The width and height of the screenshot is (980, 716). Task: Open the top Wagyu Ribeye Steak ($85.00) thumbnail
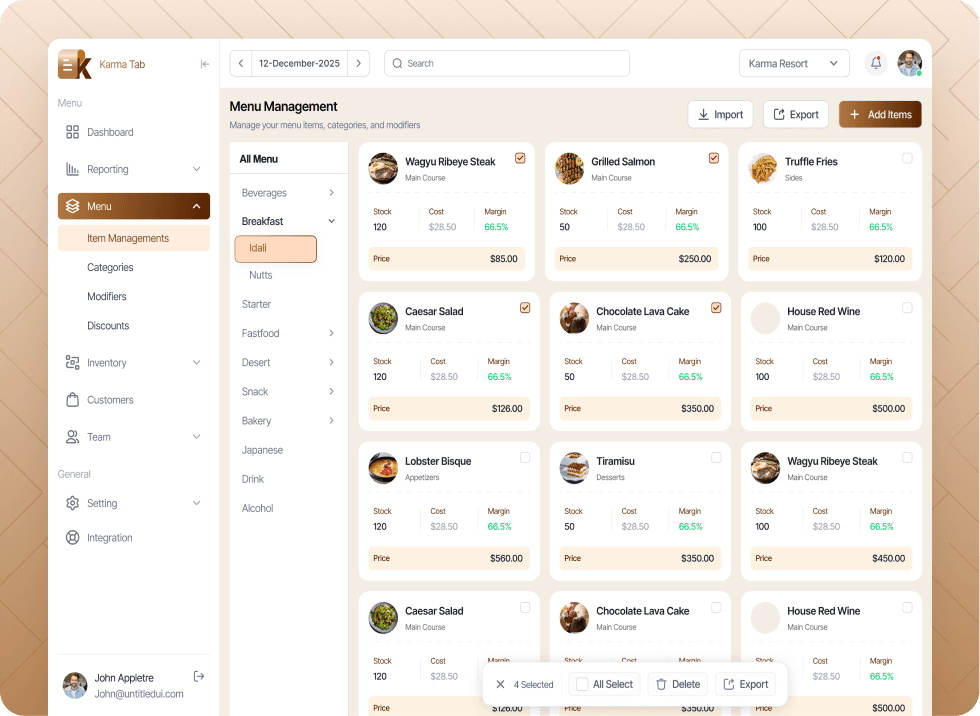[x=383, y=169]
